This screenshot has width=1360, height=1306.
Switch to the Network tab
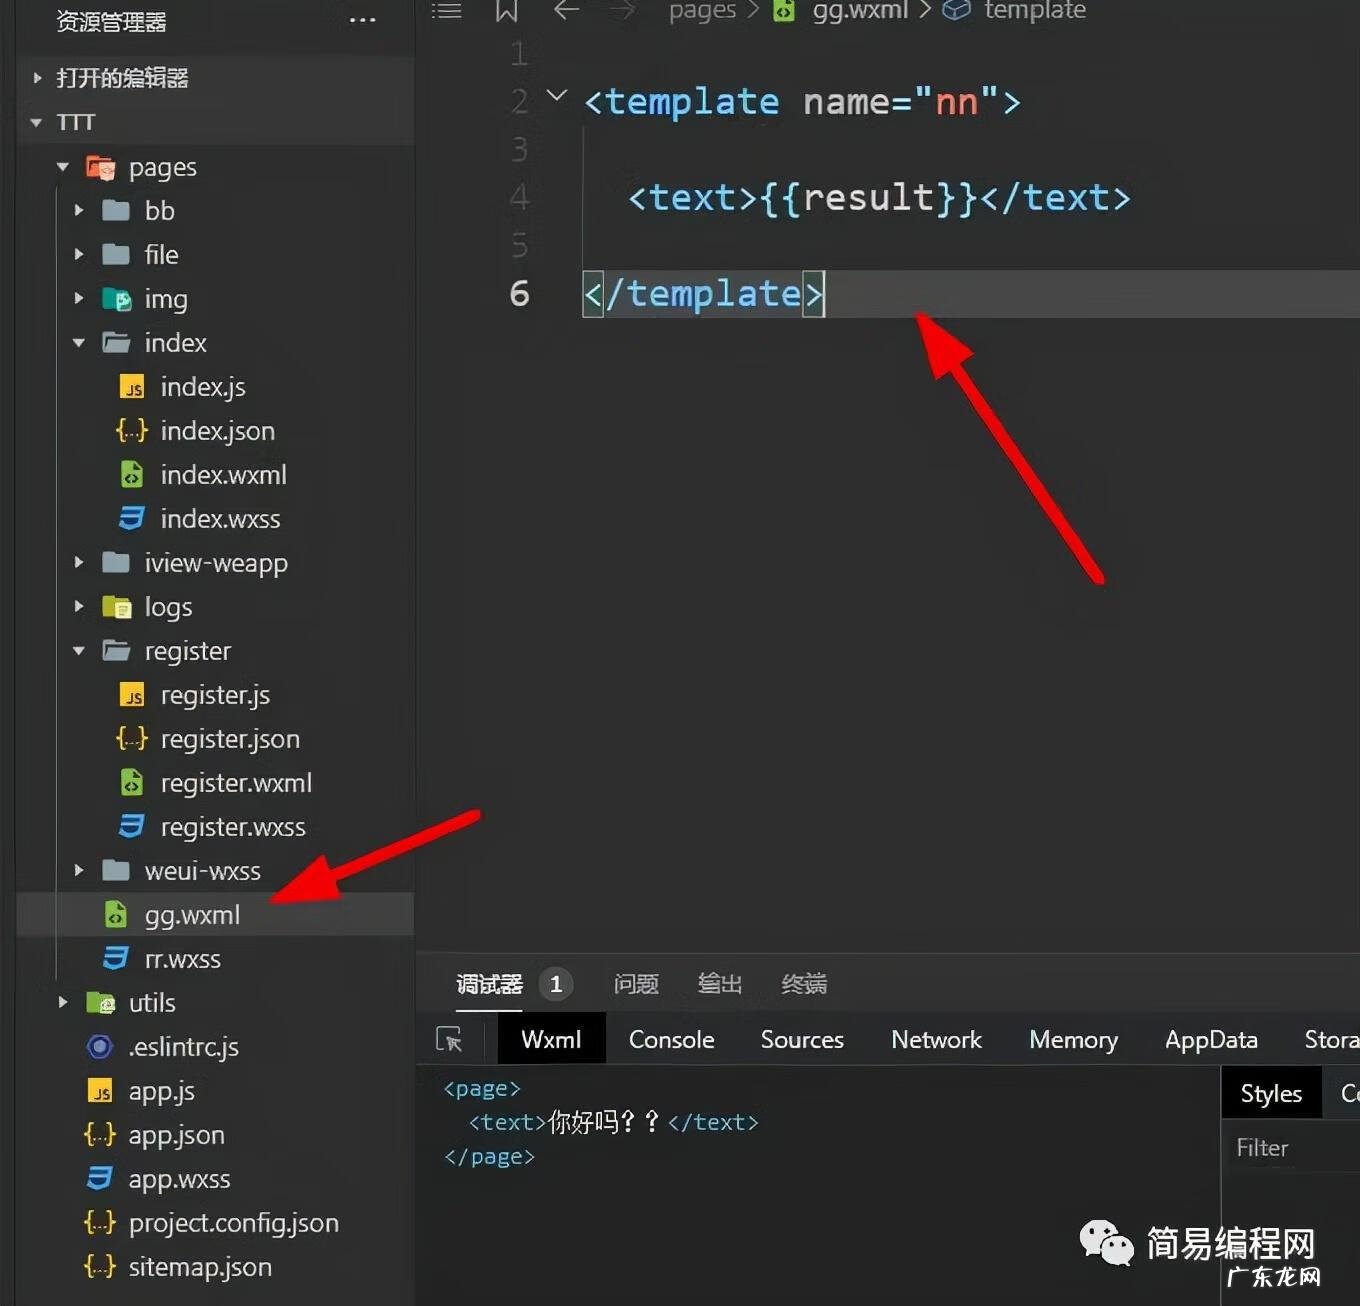point(936,1040)
